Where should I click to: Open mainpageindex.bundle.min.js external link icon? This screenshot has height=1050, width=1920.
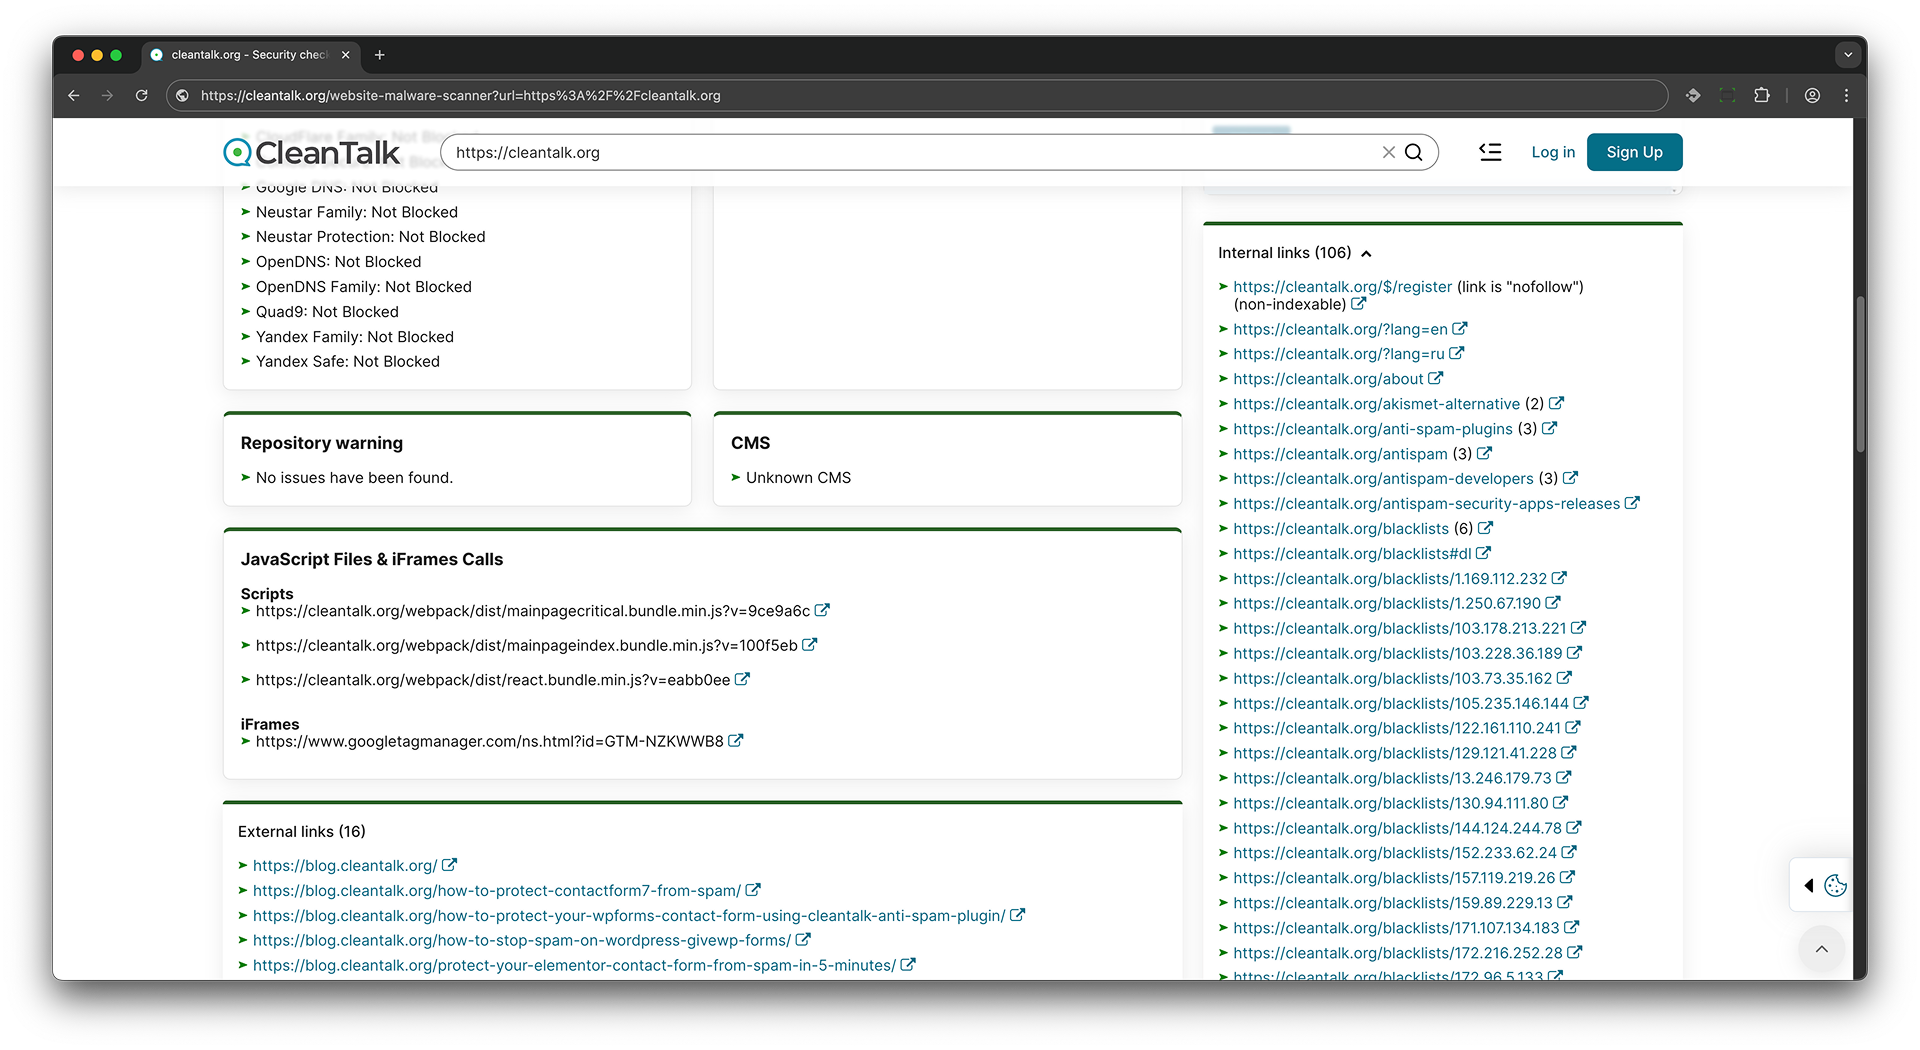click(x=810, y=645)
